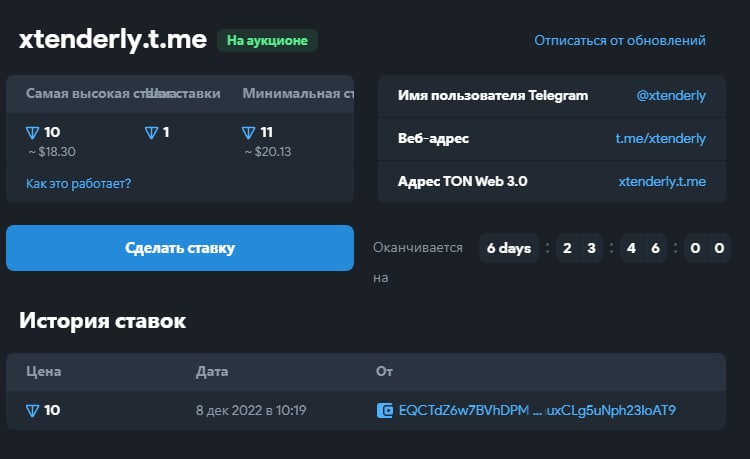The height and width of the screenshot is (459, 750).
Task: Click the "Дата" column header
Action: tap(211, 371)
